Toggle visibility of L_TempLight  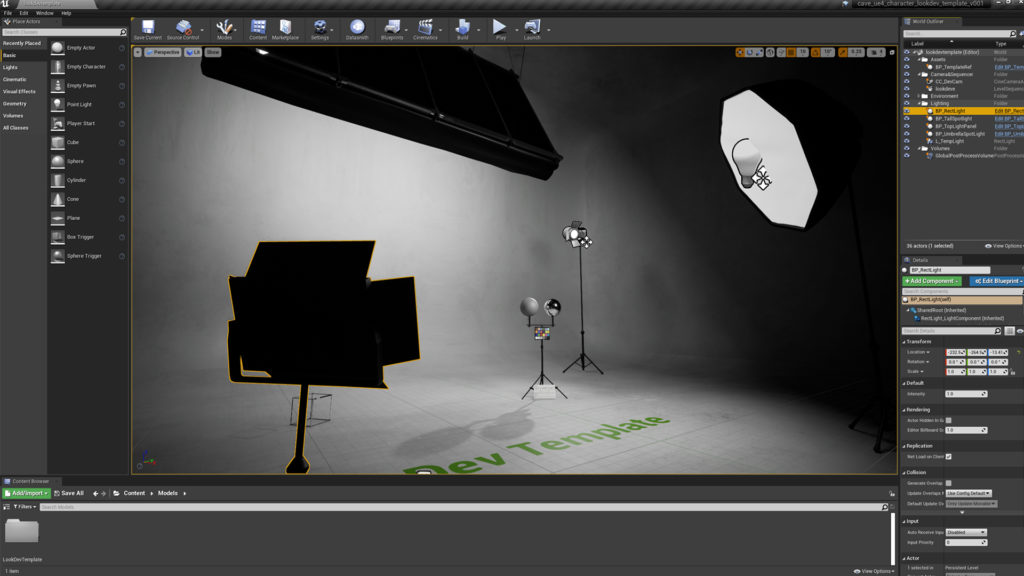pyautogui.click(x=906, y=141)
